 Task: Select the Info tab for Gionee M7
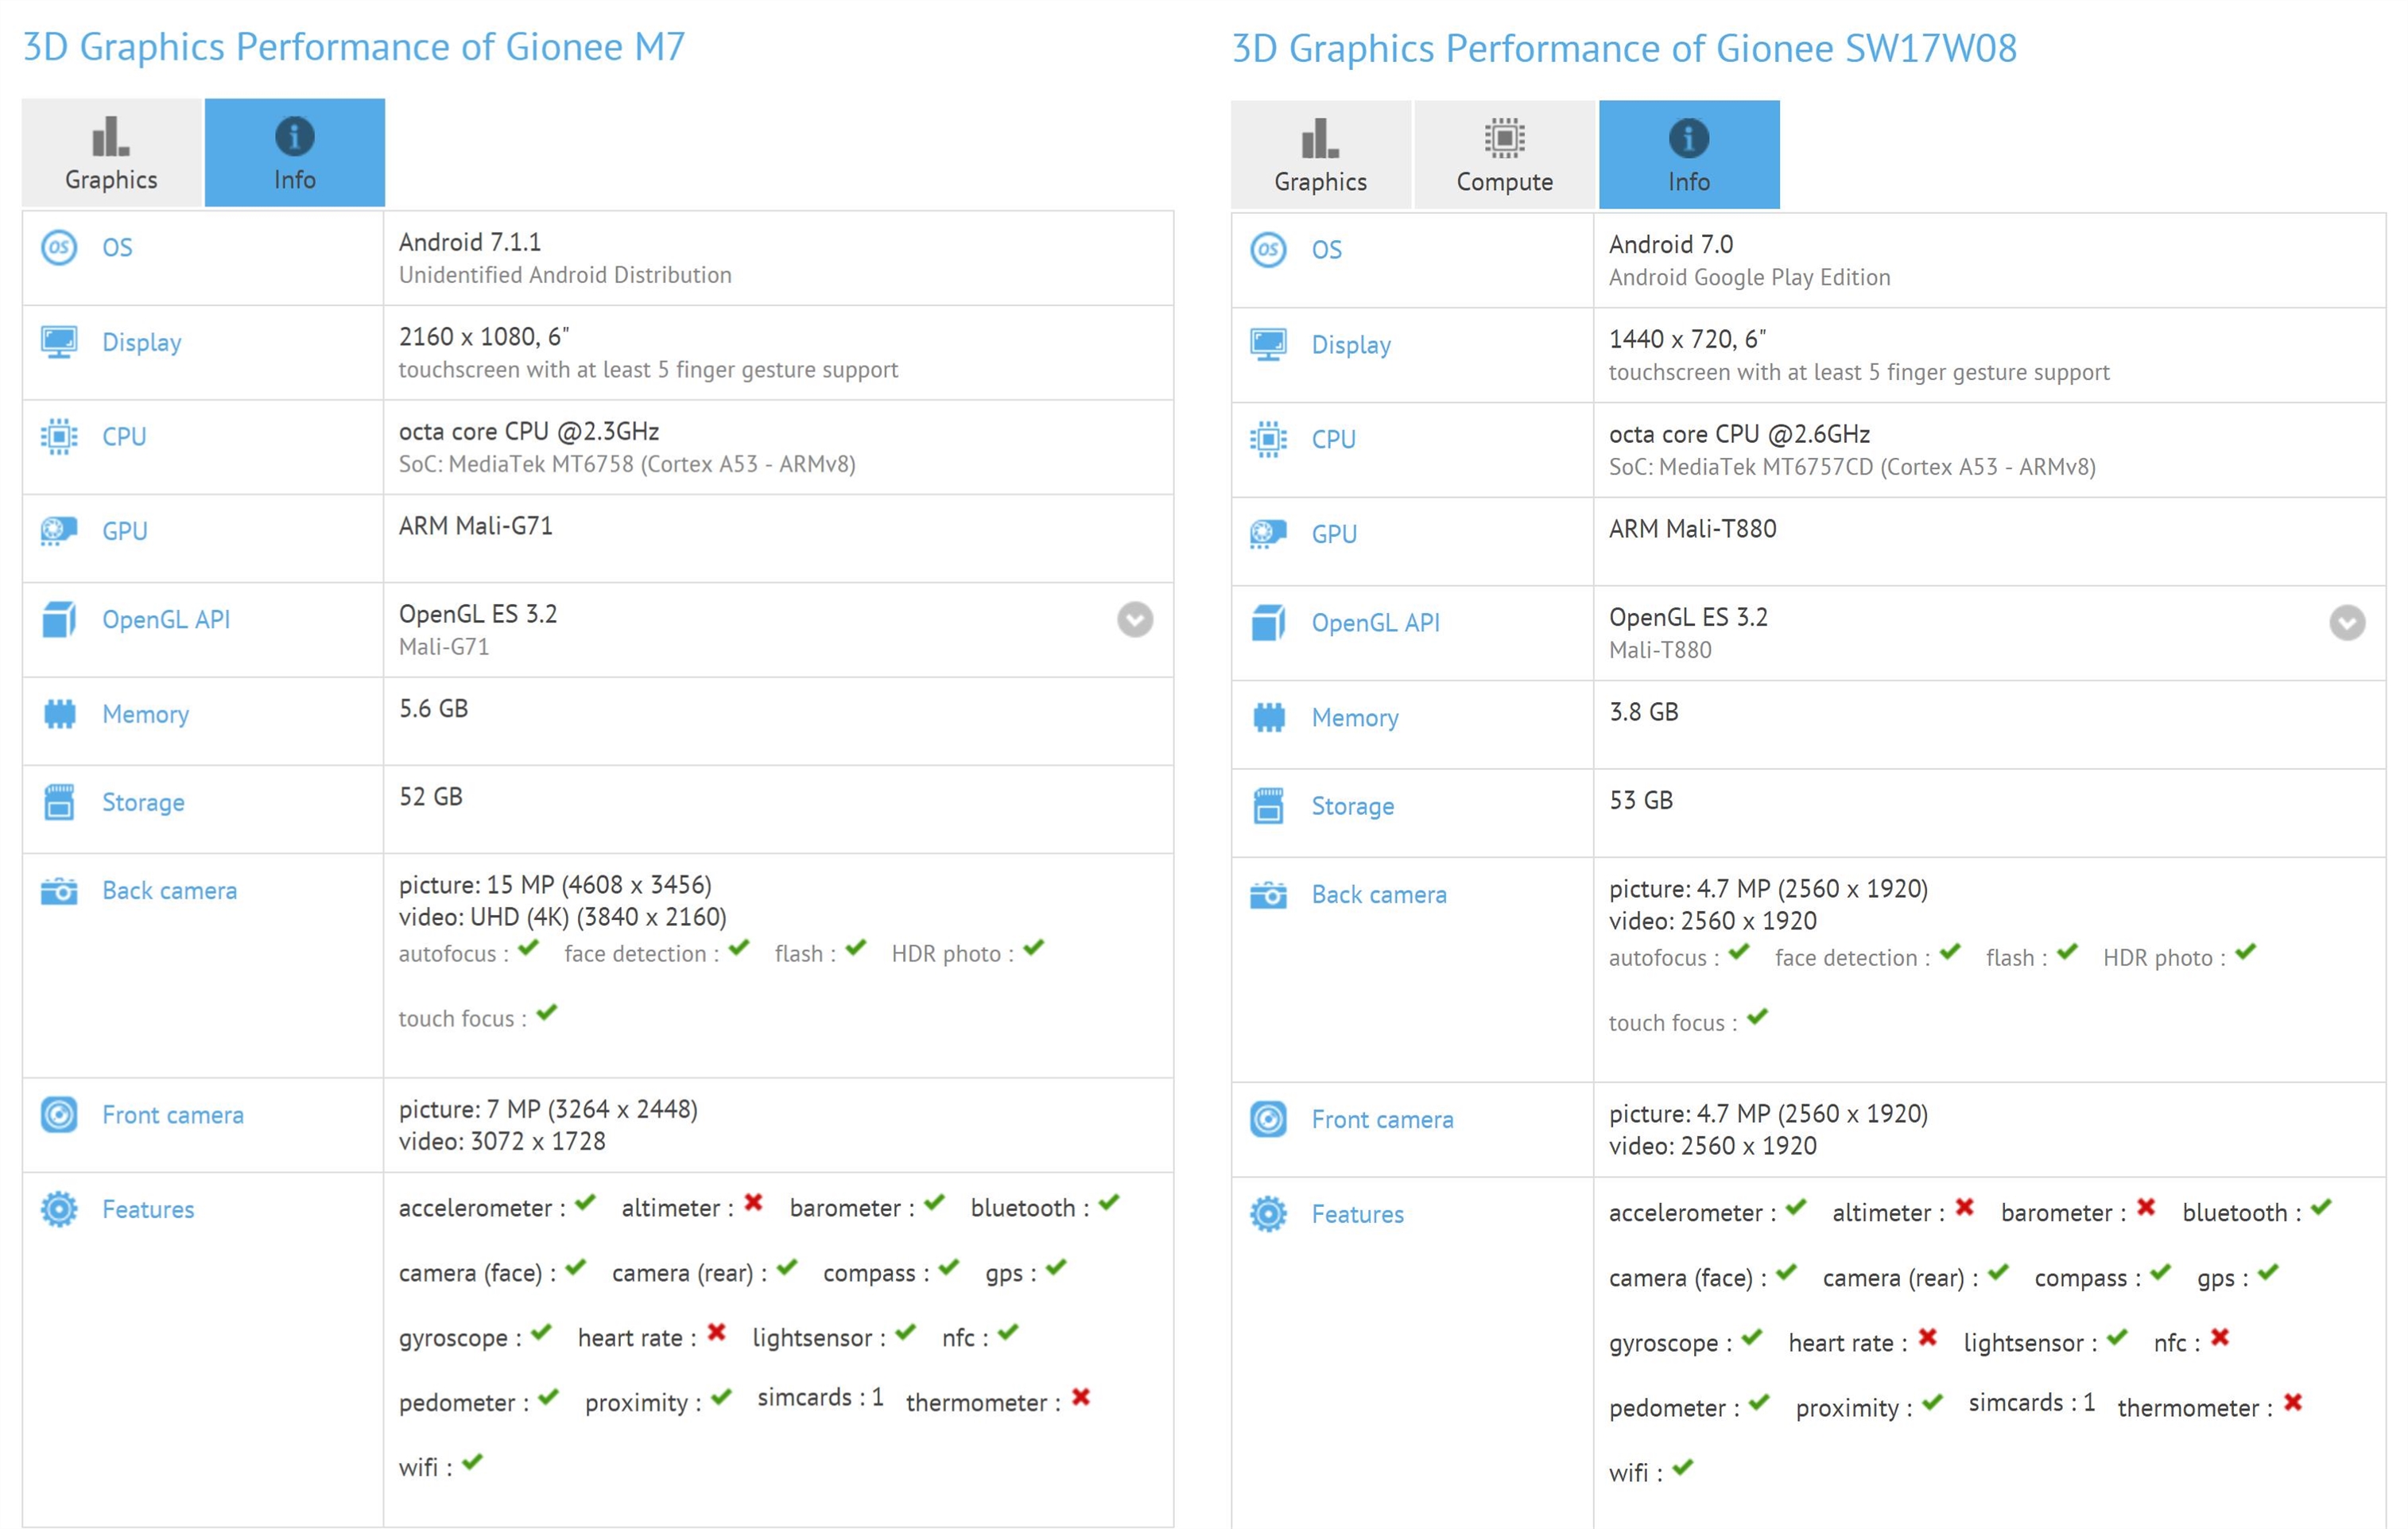[x=295, y=152]
